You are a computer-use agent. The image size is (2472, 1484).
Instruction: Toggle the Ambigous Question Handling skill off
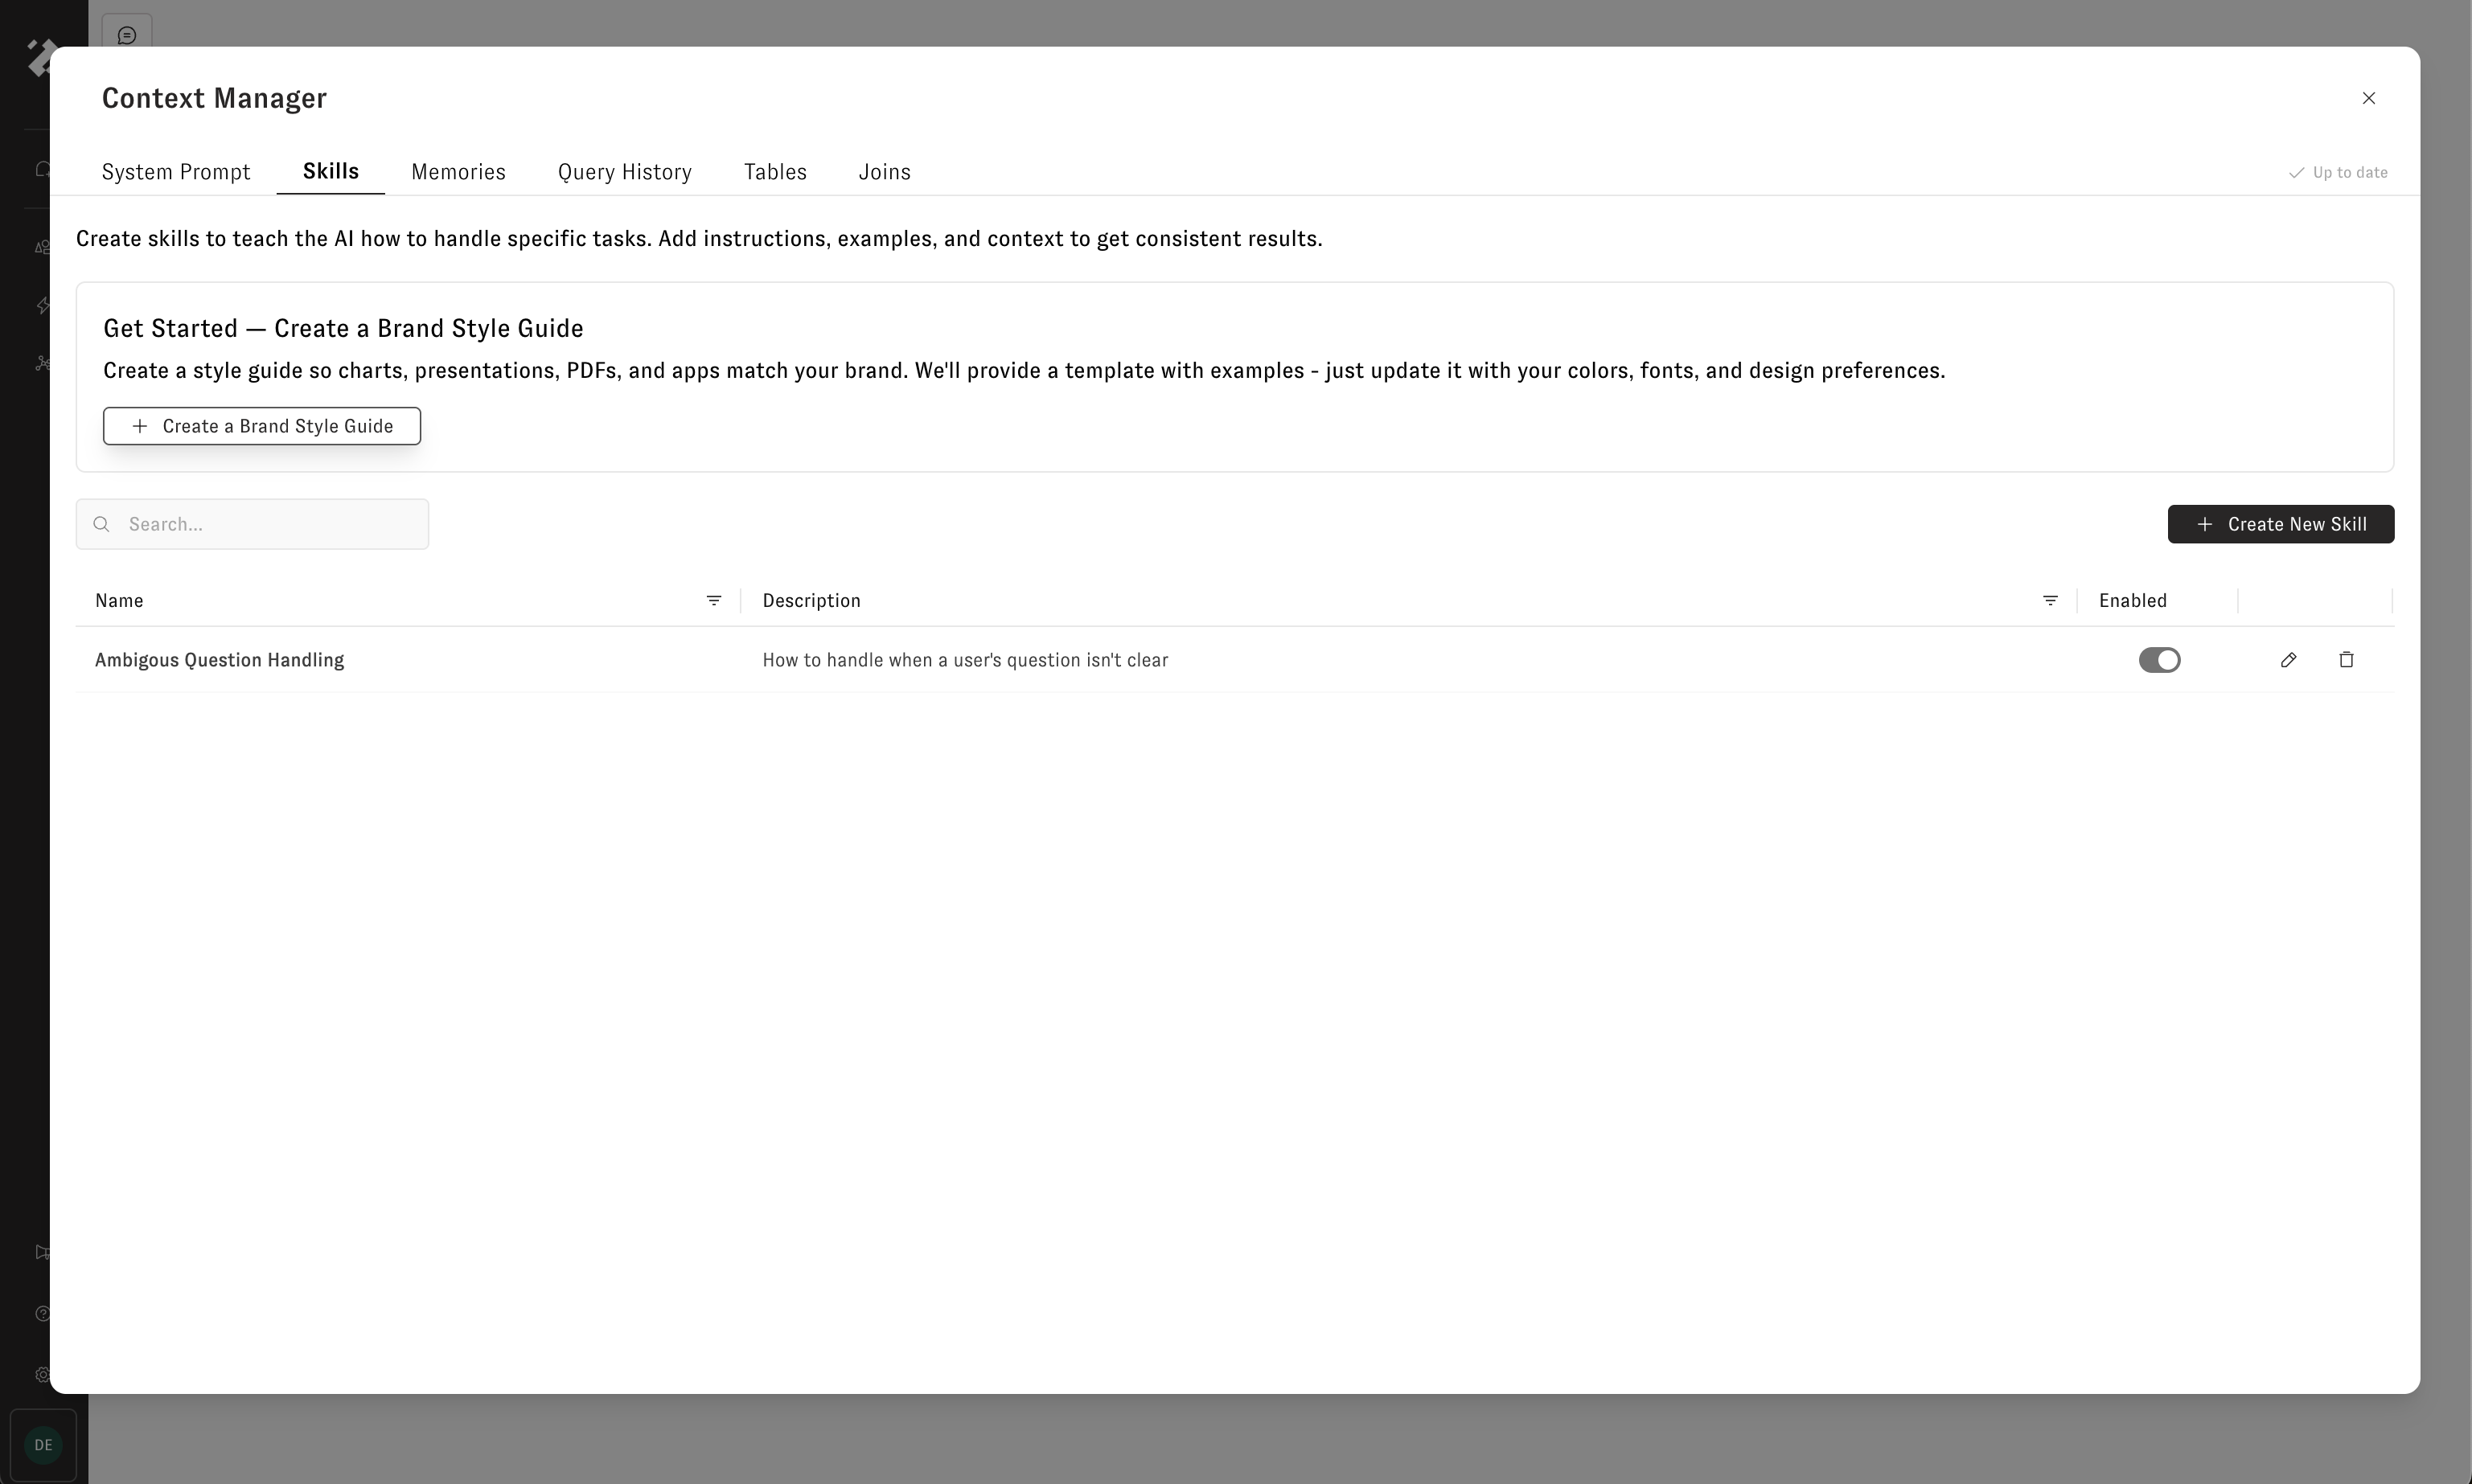(x=2159, y=660)
